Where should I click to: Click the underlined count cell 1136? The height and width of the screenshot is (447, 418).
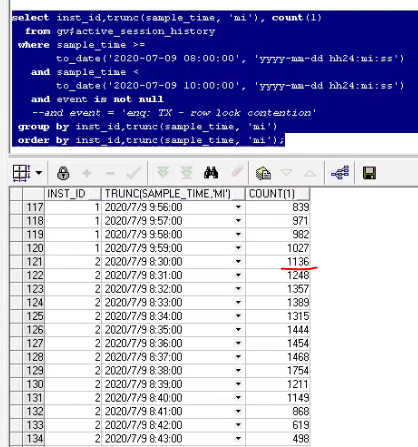(278, 262)
